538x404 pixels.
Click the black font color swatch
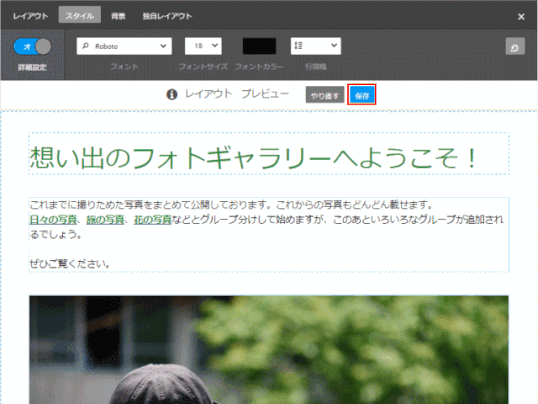[259, 46]
